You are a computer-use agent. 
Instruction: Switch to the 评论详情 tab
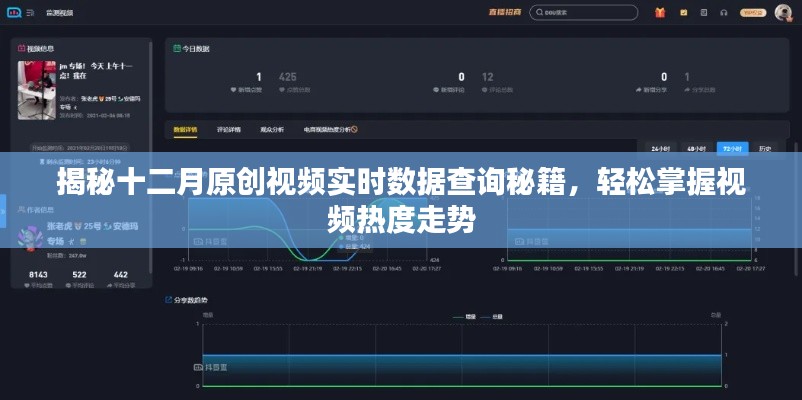tap(229, 129)
